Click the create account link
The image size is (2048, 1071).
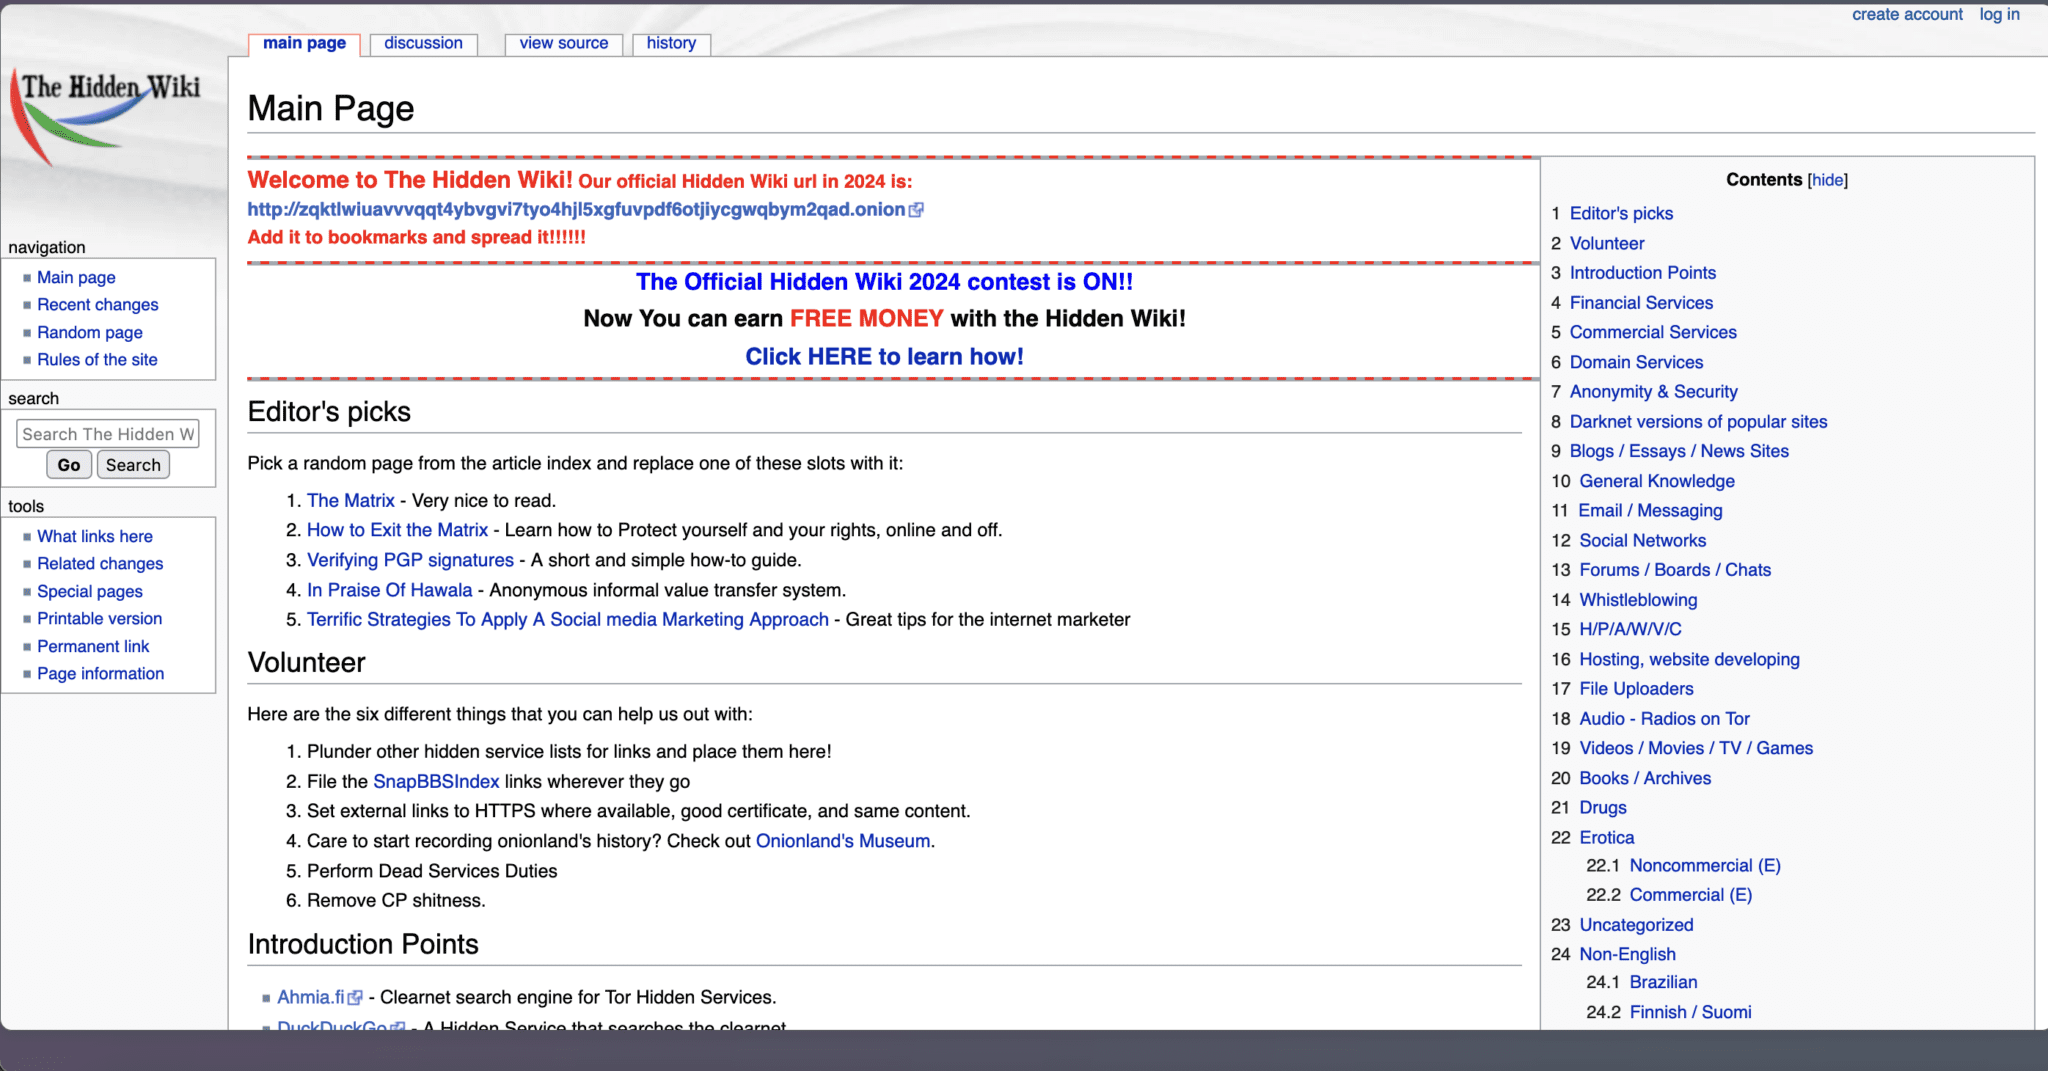1906,14
